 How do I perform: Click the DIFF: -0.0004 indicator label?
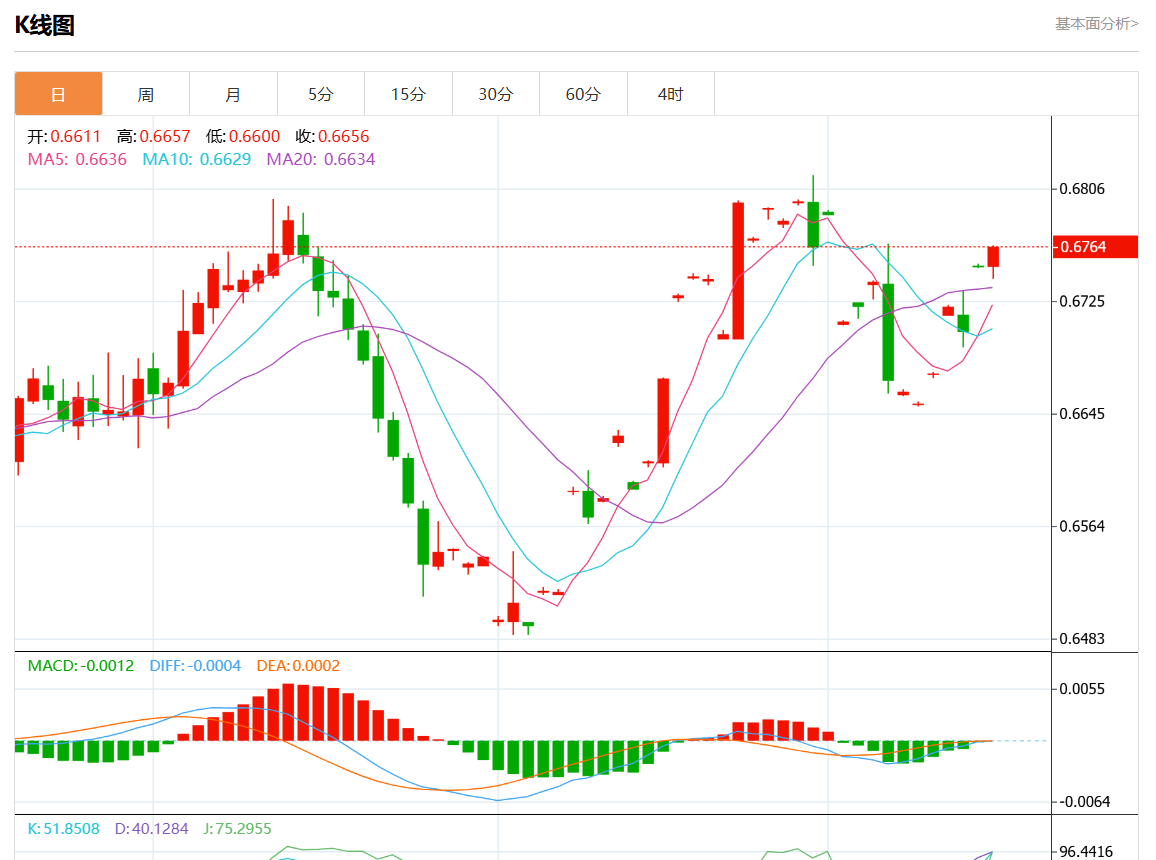tap(195, 665)
